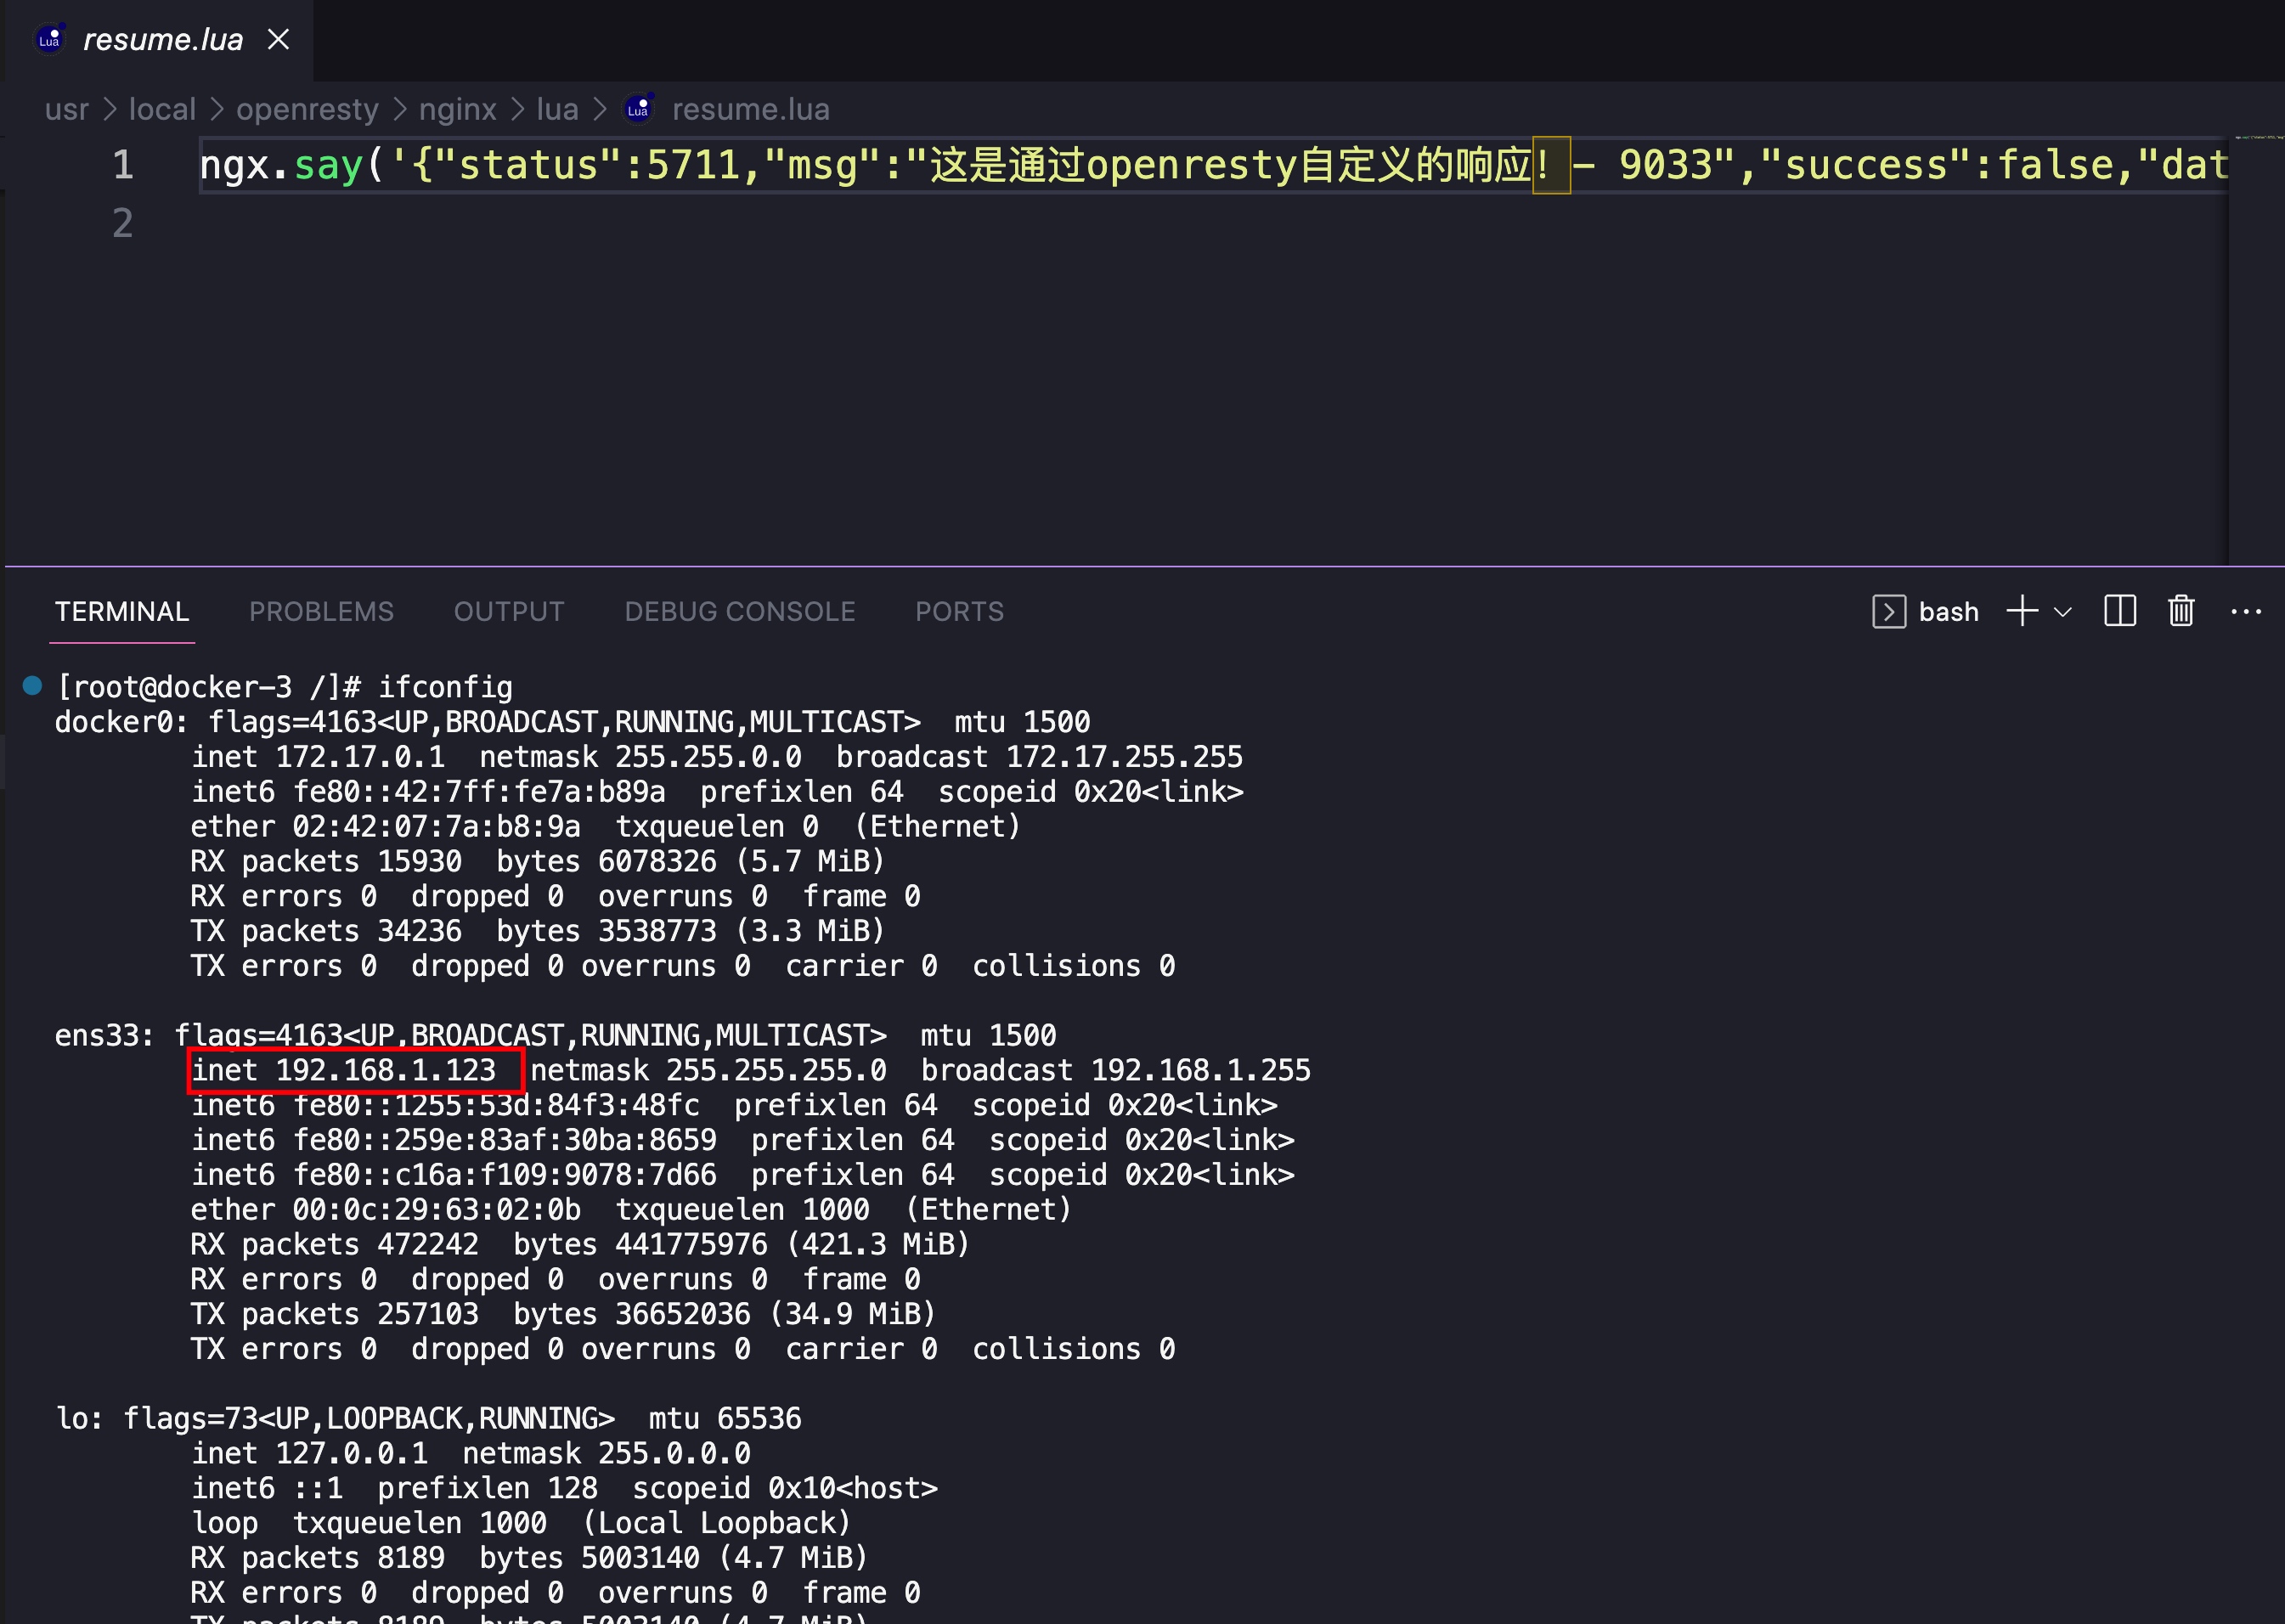The height and width of the screenshot is (1624, 2285).
Task: Click the bash terminal shell icon
Action: tap(1888, 611)
